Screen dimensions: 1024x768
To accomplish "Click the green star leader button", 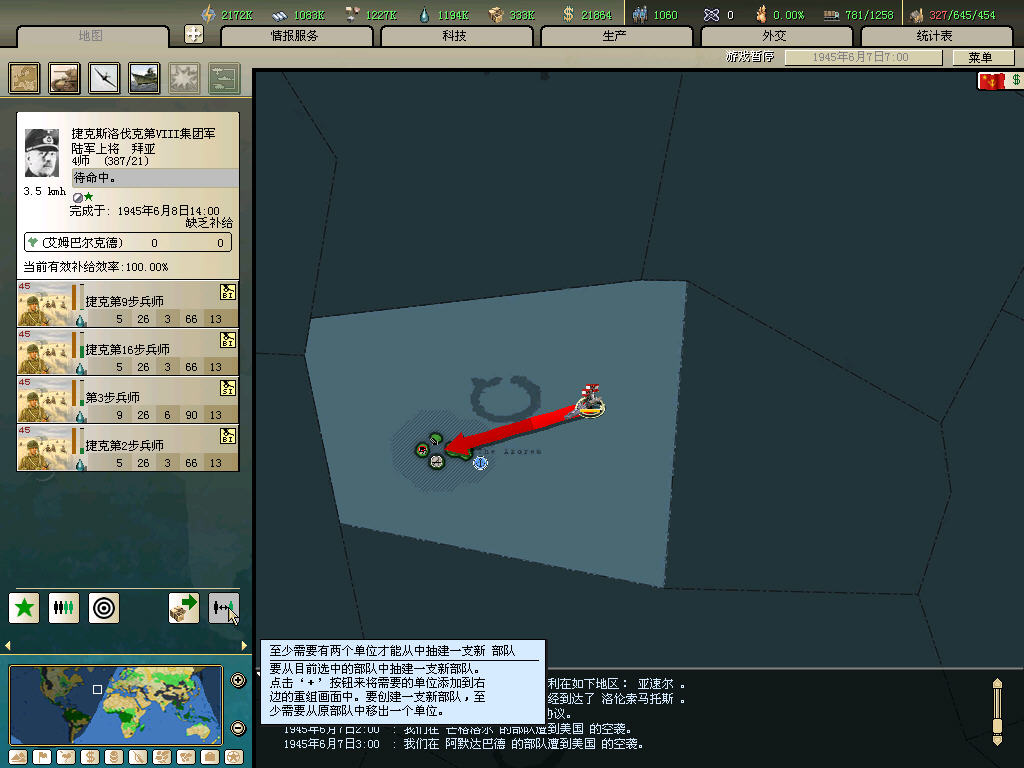I will [24, 608].
